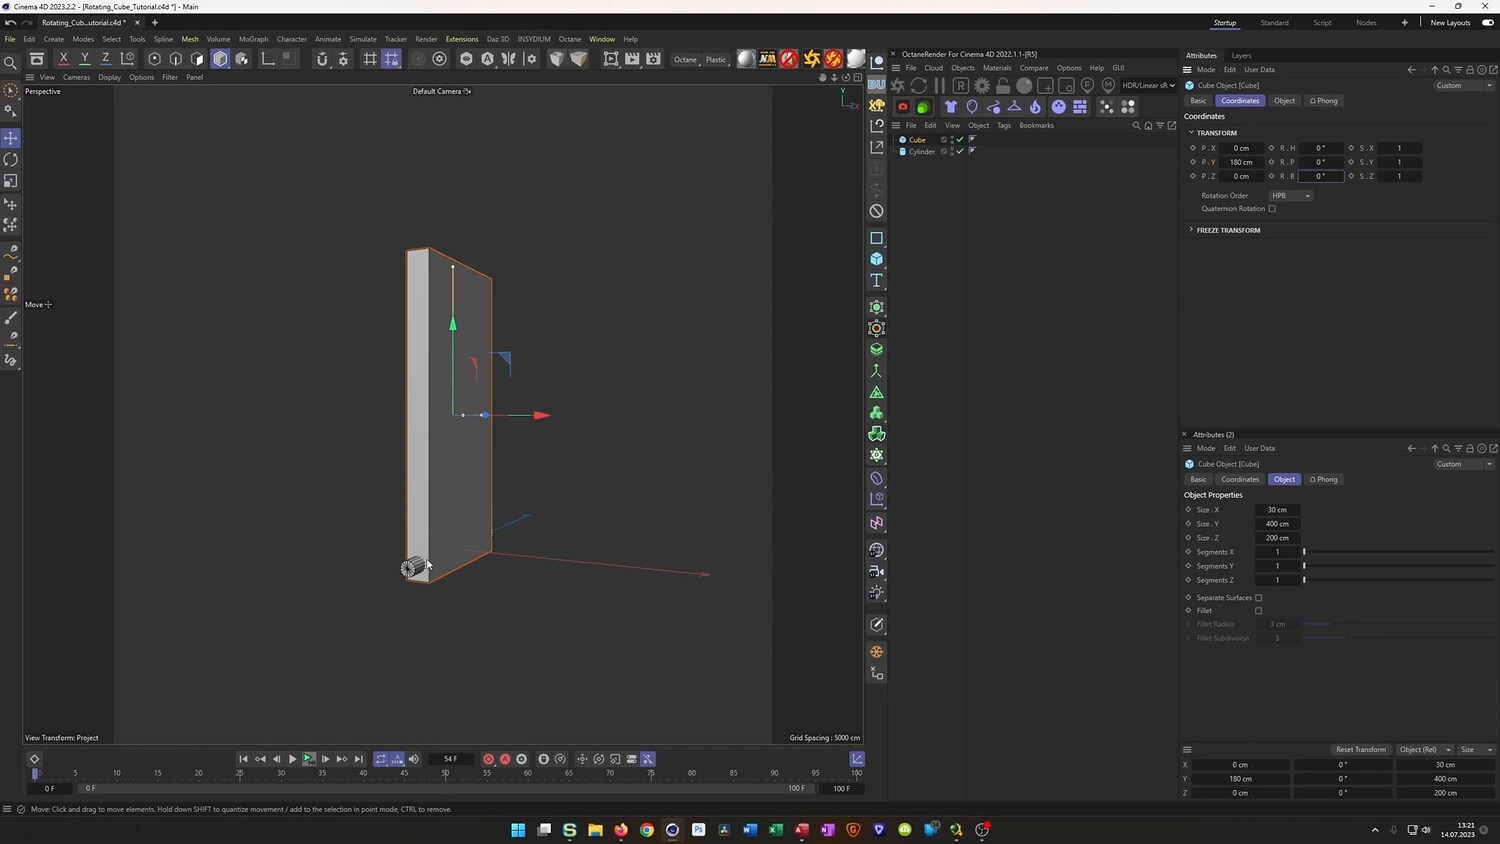Open the Object tab in upper Attributes panel

point(1284,101)
